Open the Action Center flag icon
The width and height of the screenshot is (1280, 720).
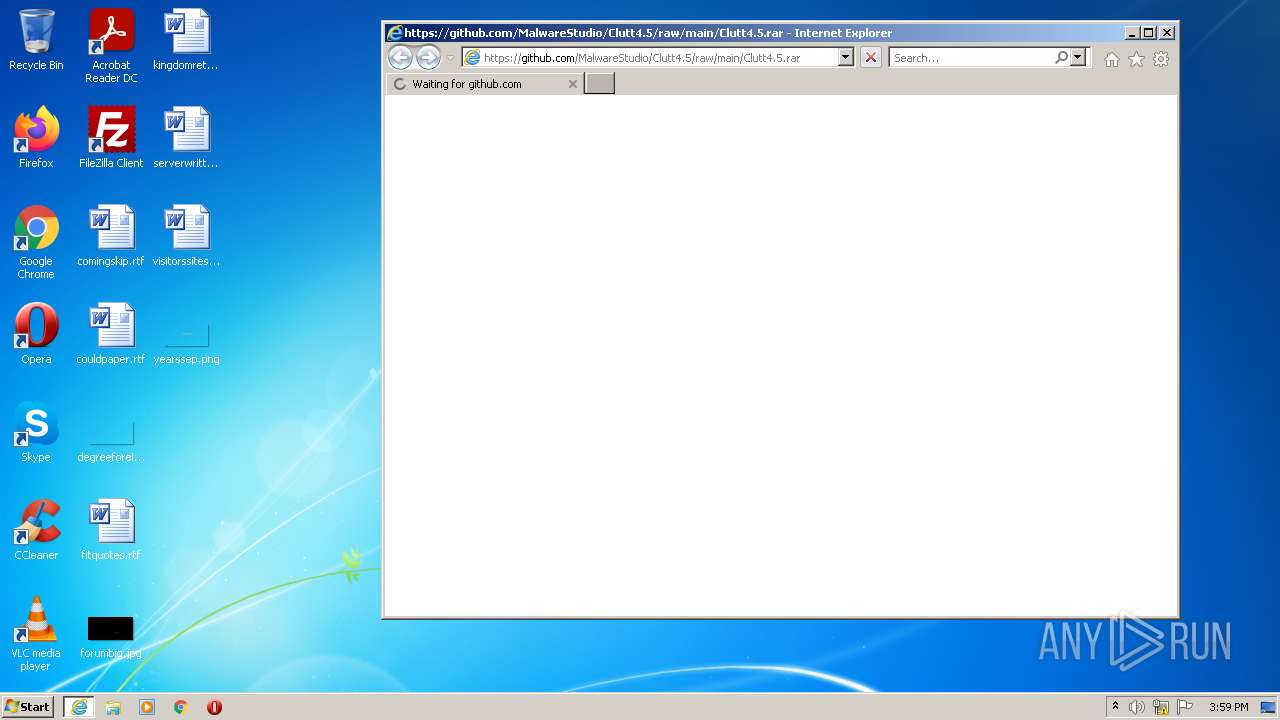pos(1184,707)
